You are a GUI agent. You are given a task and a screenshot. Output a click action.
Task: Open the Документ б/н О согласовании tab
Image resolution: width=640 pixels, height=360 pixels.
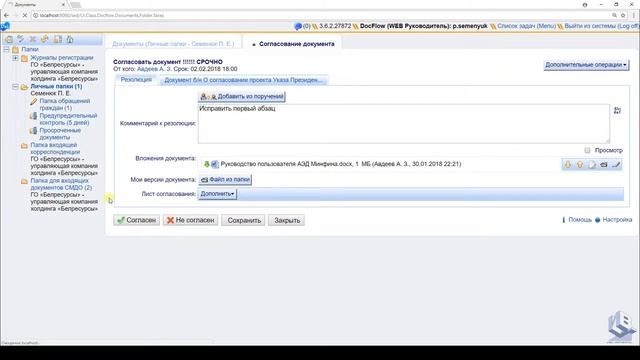244,80
